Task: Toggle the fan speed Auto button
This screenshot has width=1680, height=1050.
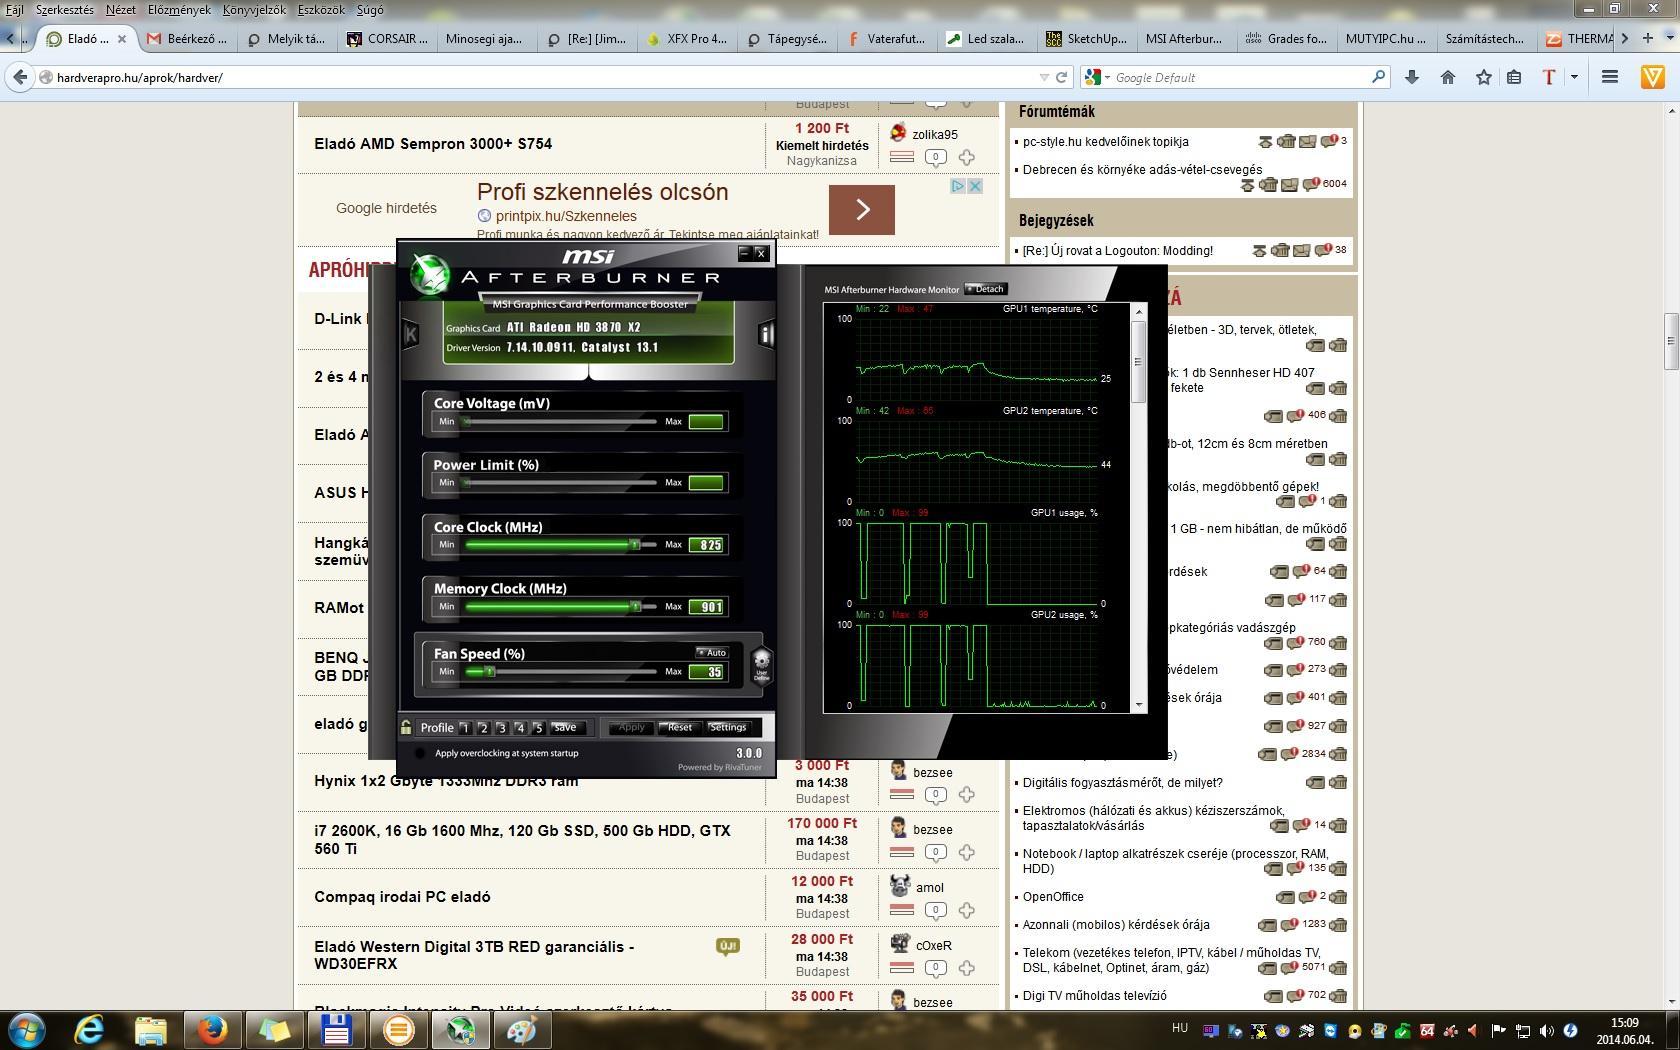Action: click(x=713, y=653)
